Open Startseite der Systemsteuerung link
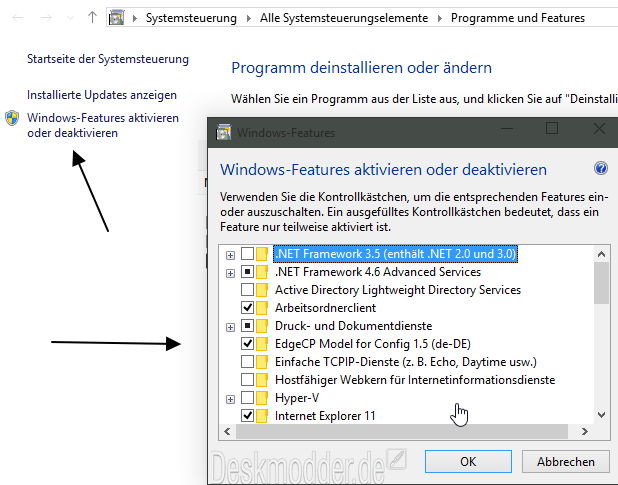Screen dimensions: 618x485 [108, 59]
